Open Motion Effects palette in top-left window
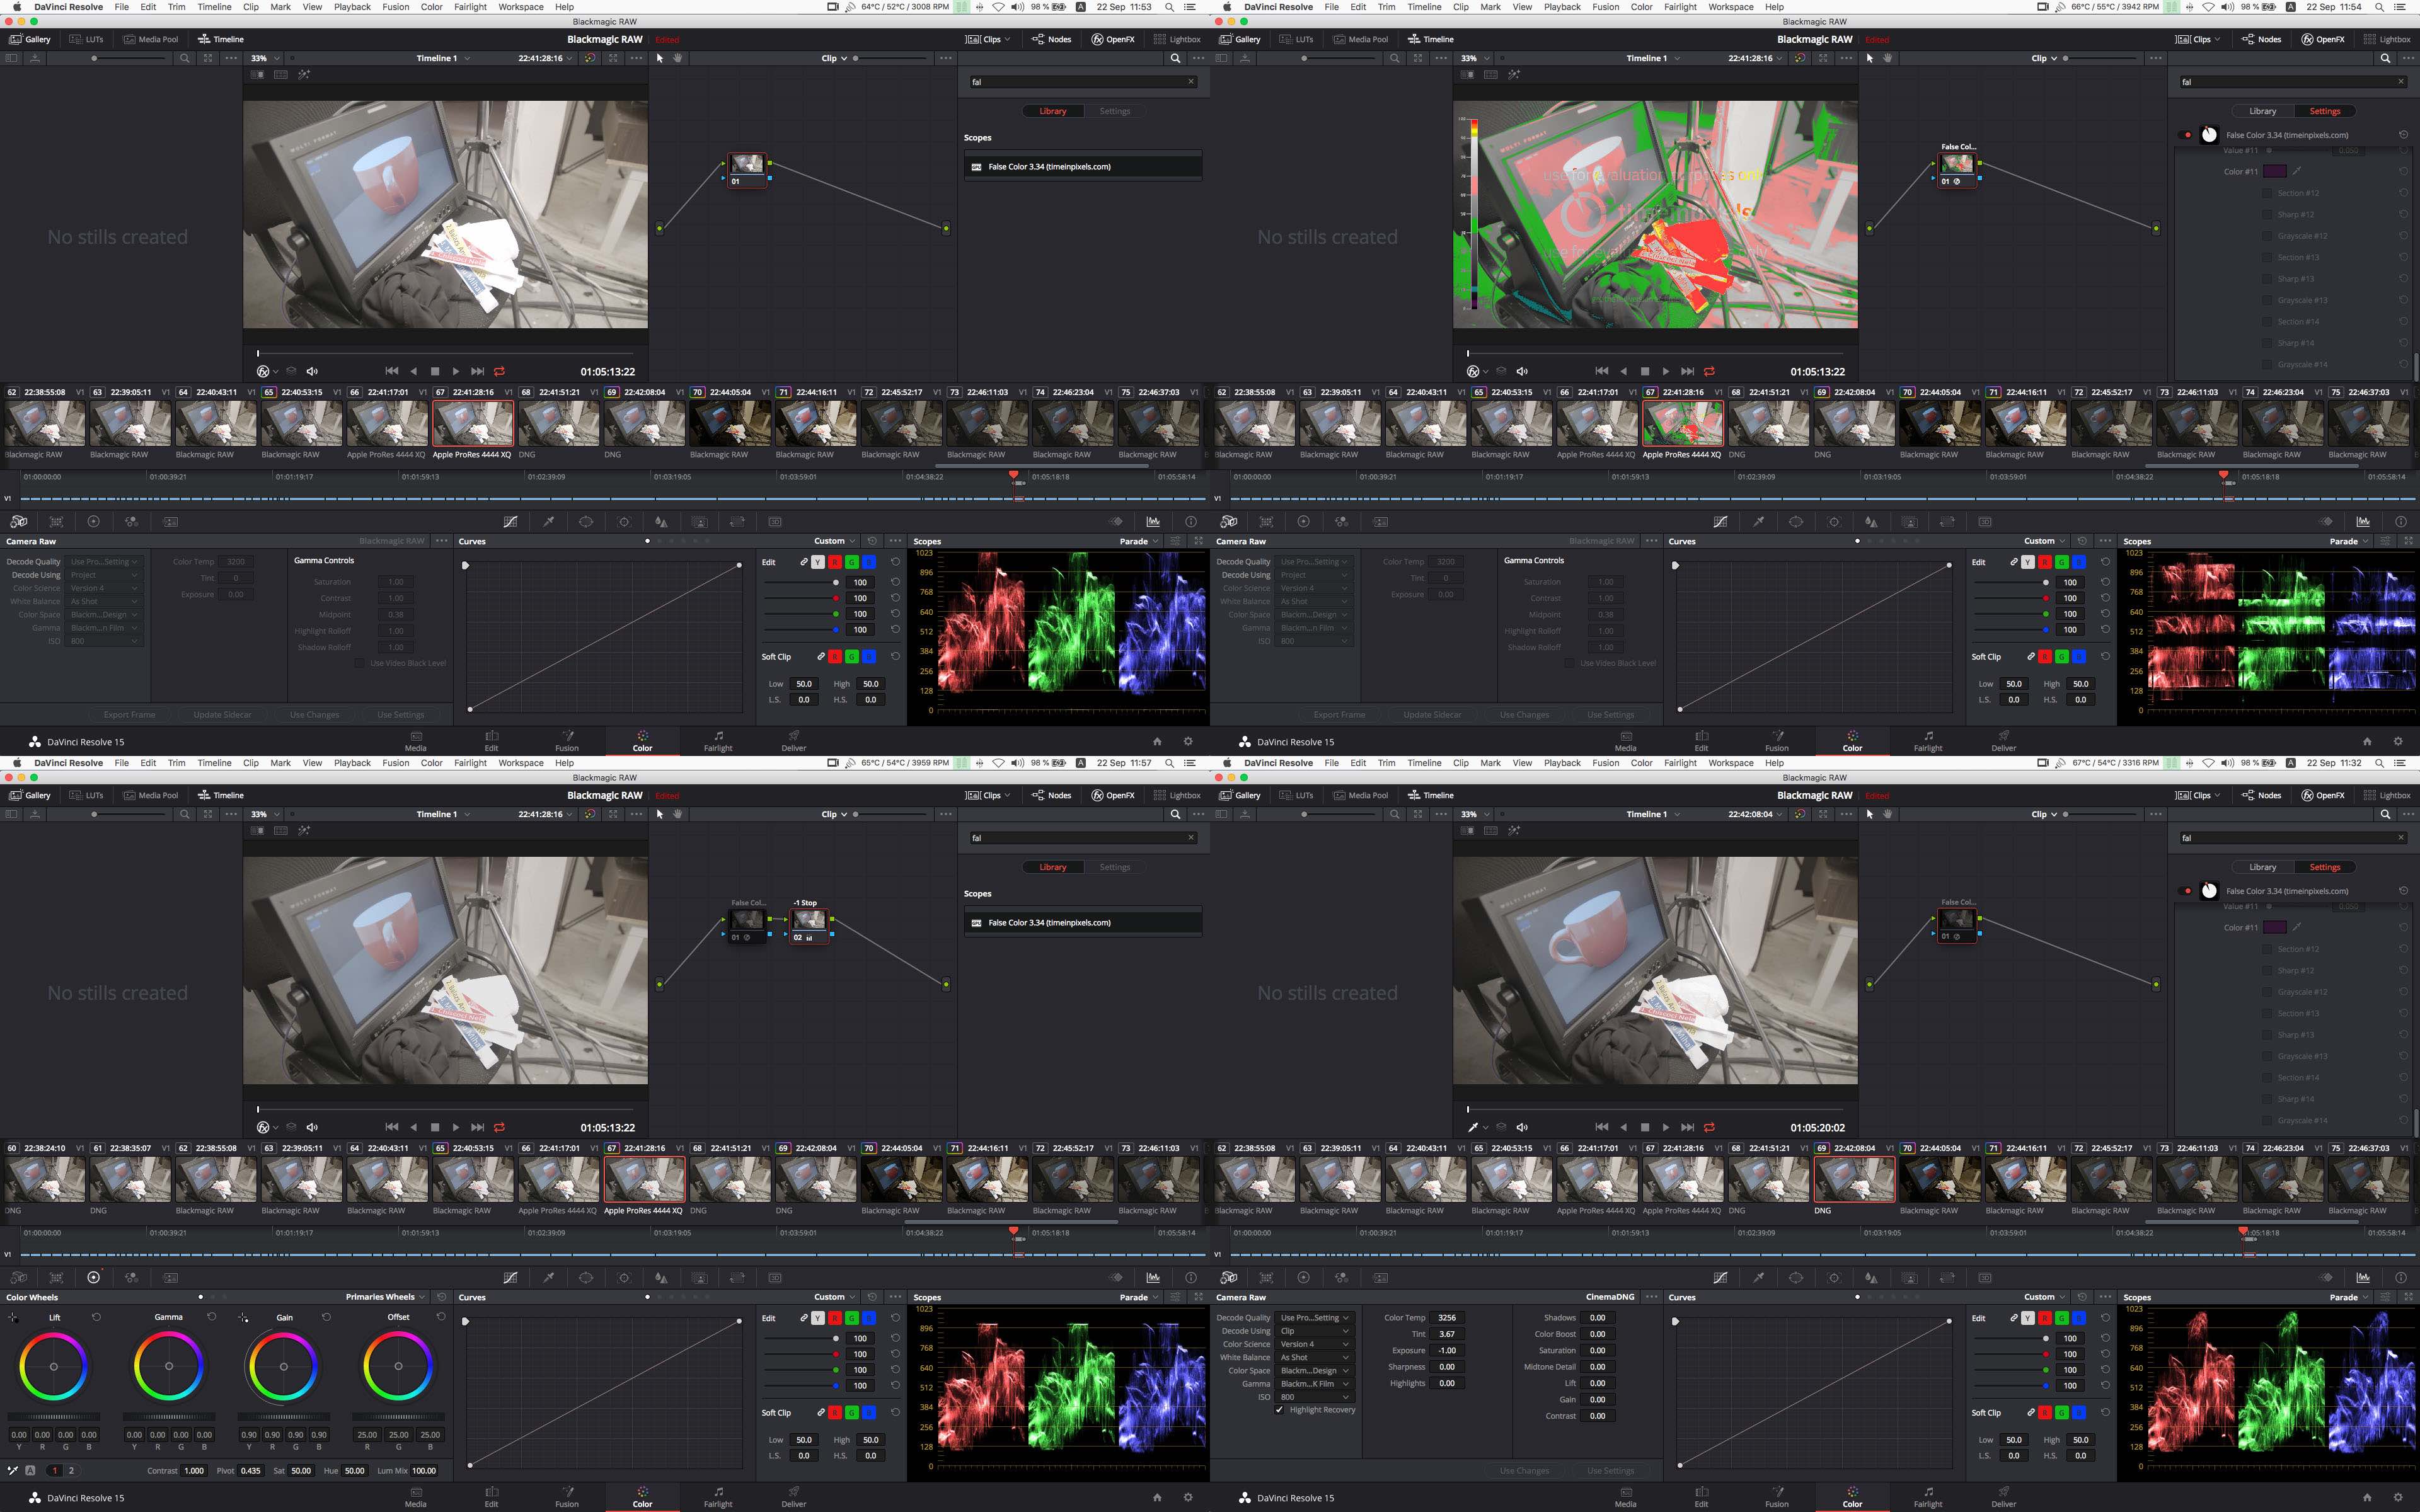2420x1512 pixels. point(170,522)
